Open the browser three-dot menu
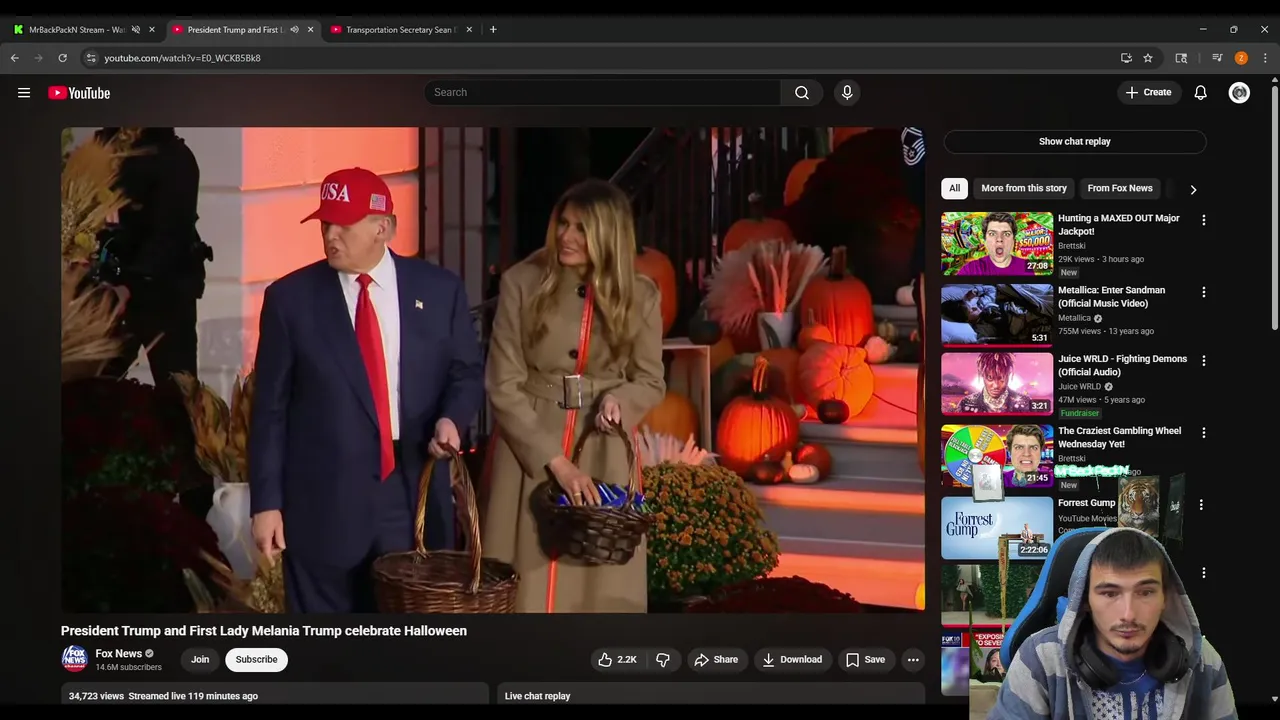Viewport: 1280px width, 720px height. (1265, 58)
